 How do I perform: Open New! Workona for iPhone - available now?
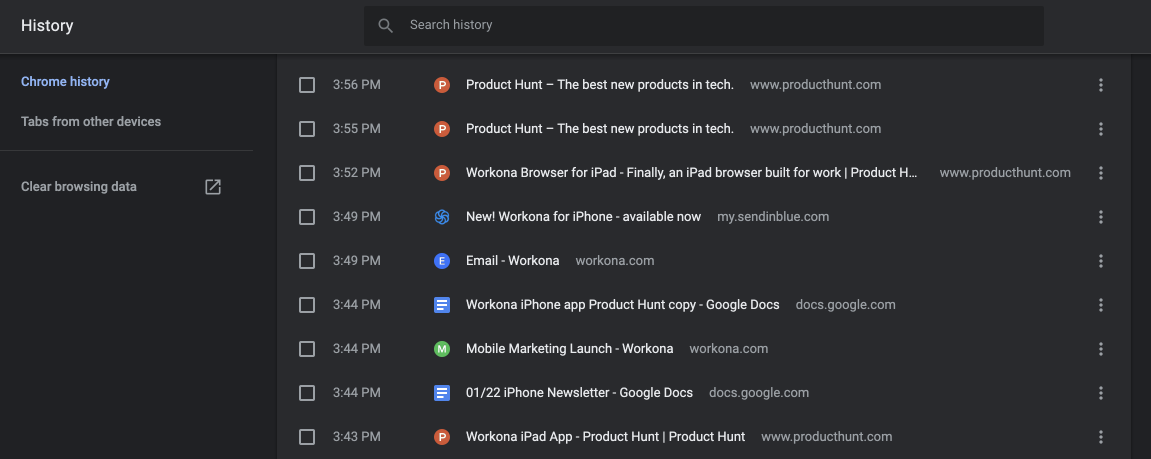pyautogui.click(x=584, y=217)
